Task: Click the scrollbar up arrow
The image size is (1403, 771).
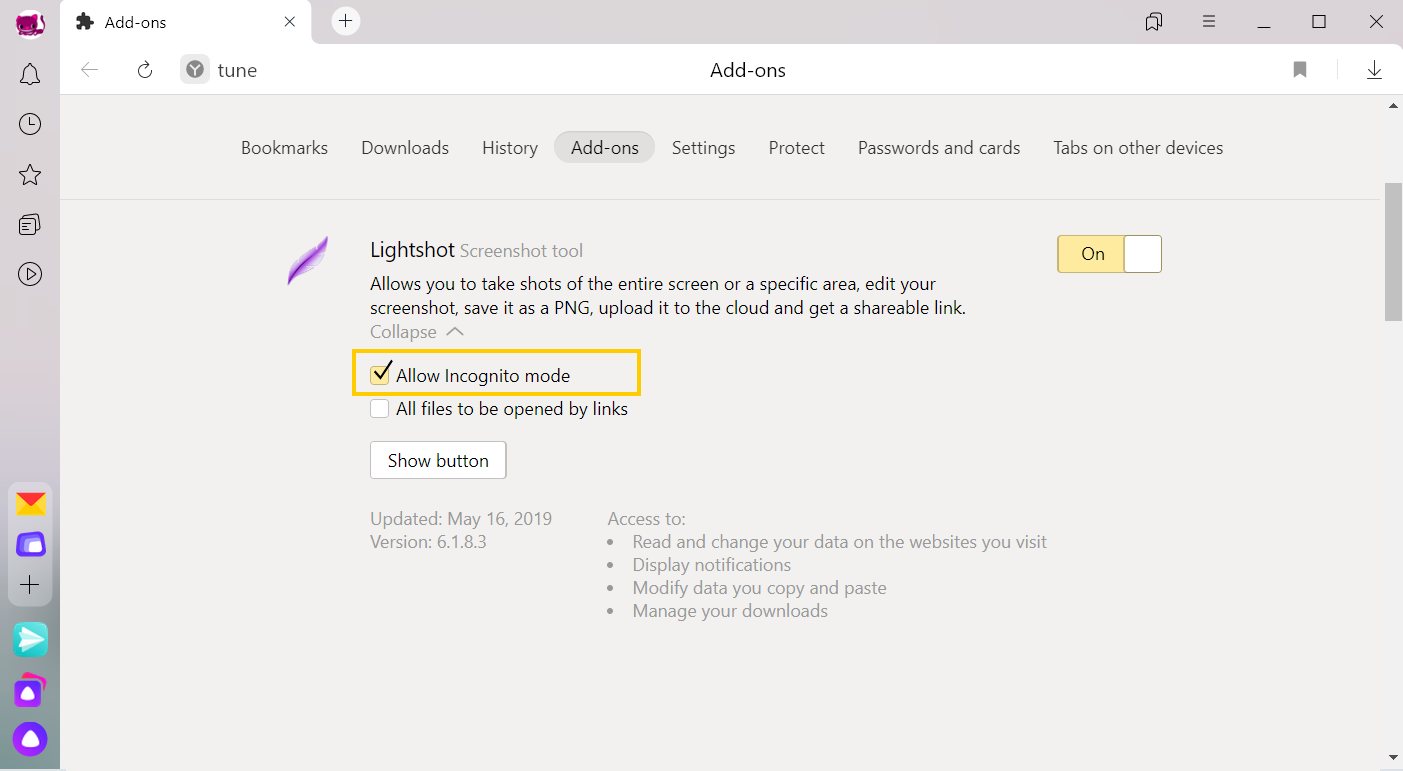Action: click(x=1393, y=105)
